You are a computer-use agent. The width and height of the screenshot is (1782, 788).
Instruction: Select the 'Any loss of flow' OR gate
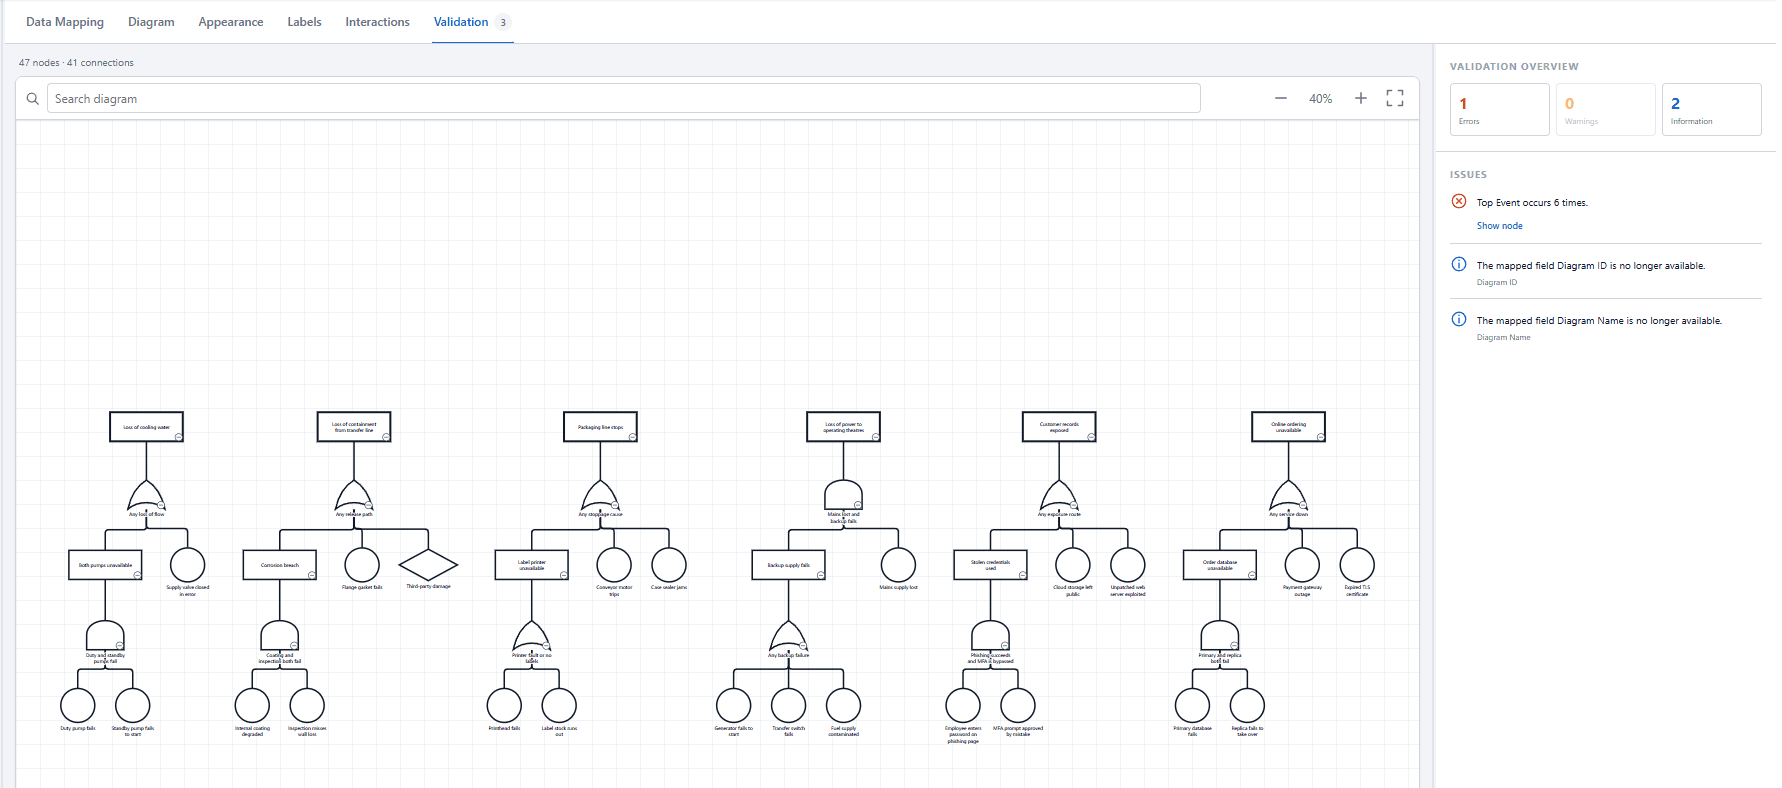coord(146,495)
